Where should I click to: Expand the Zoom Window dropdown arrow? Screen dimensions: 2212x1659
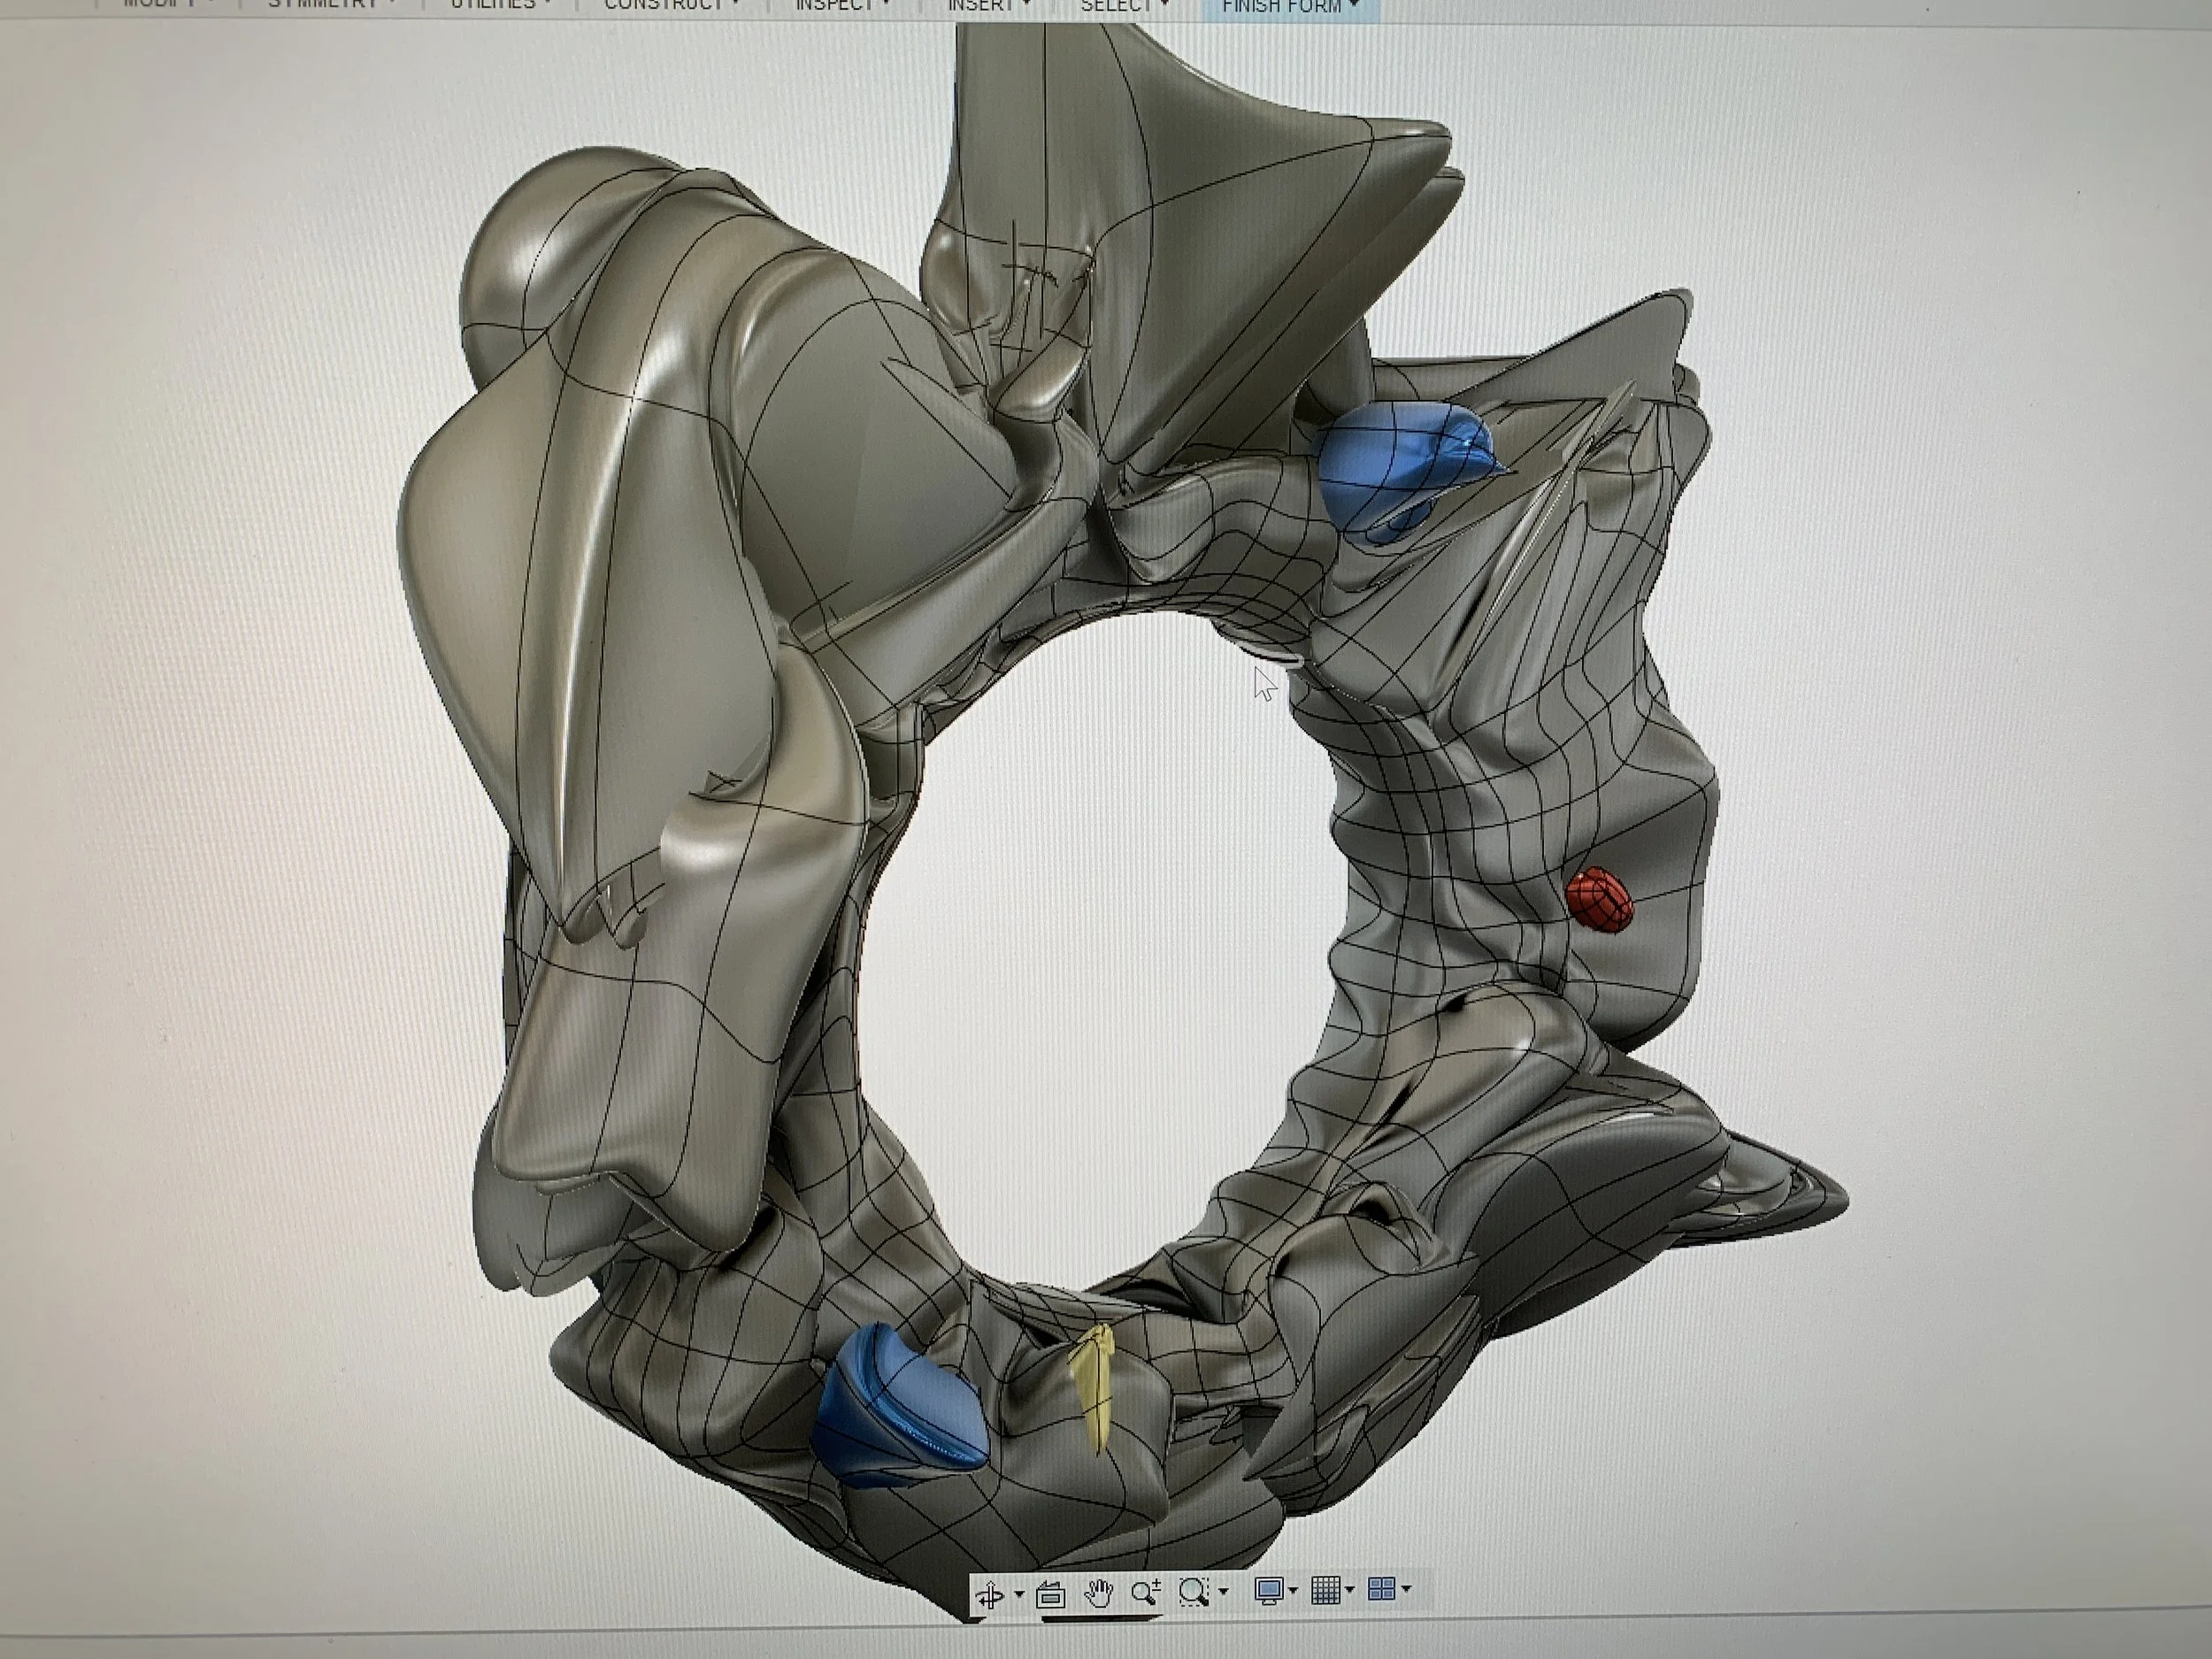pyautogui.click(x=1223, y=1592)
